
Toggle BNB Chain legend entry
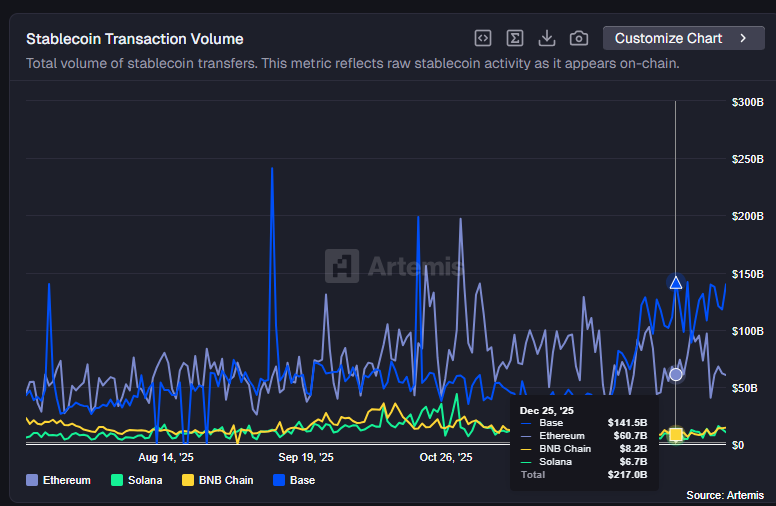216,480
